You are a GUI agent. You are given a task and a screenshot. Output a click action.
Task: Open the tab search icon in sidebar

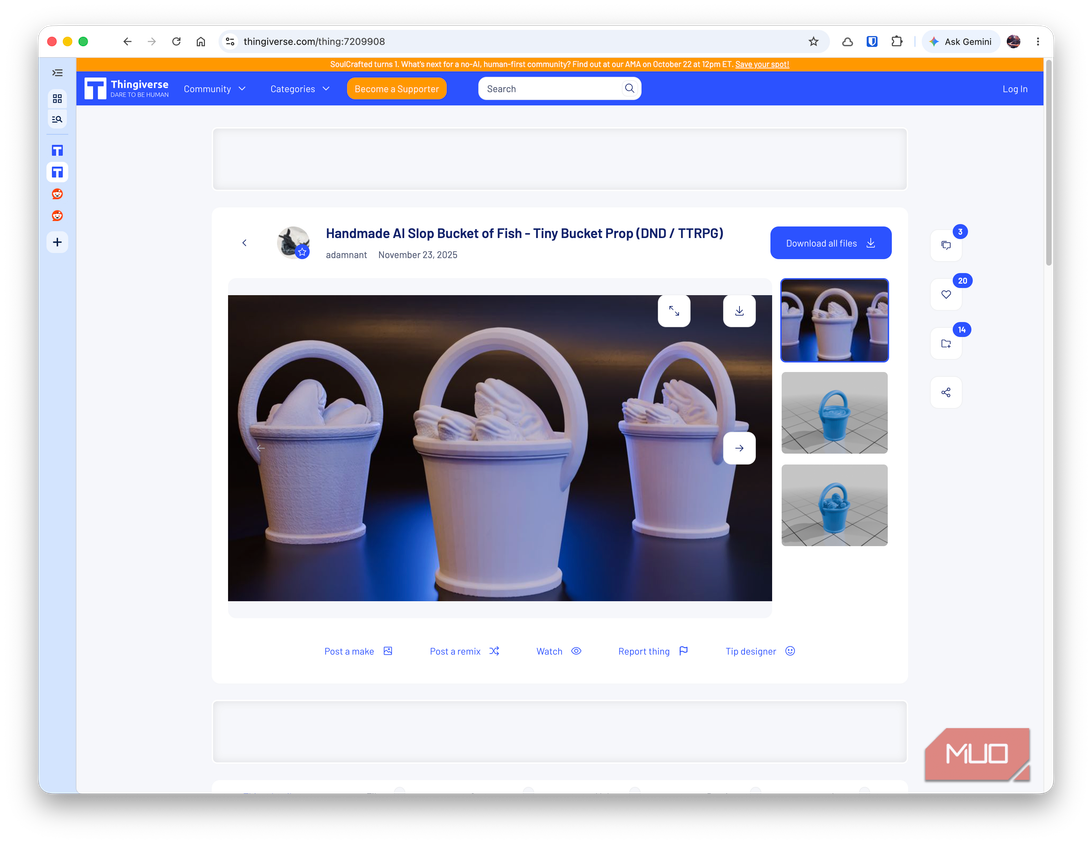[57, 119]
